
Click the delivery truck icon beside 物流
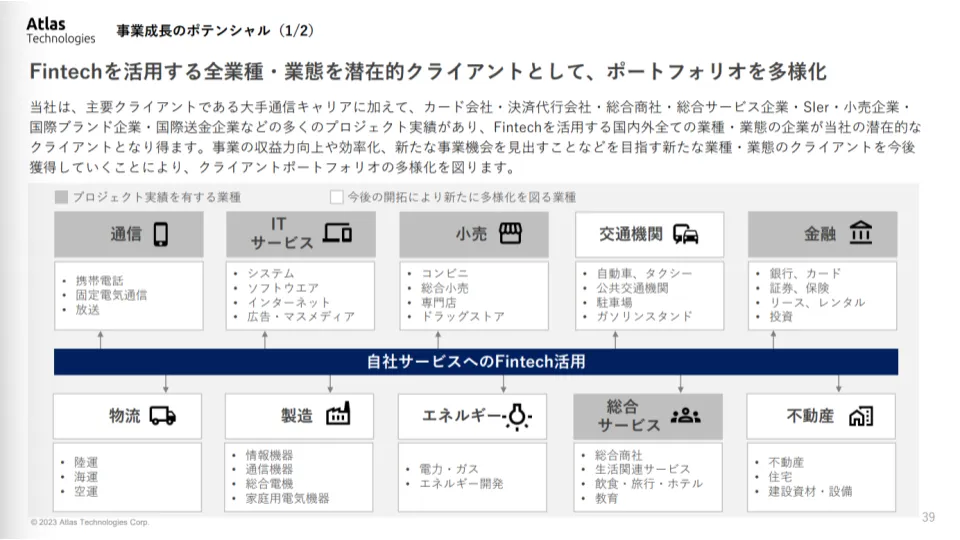pyautogui.click(x=163, y=416)
